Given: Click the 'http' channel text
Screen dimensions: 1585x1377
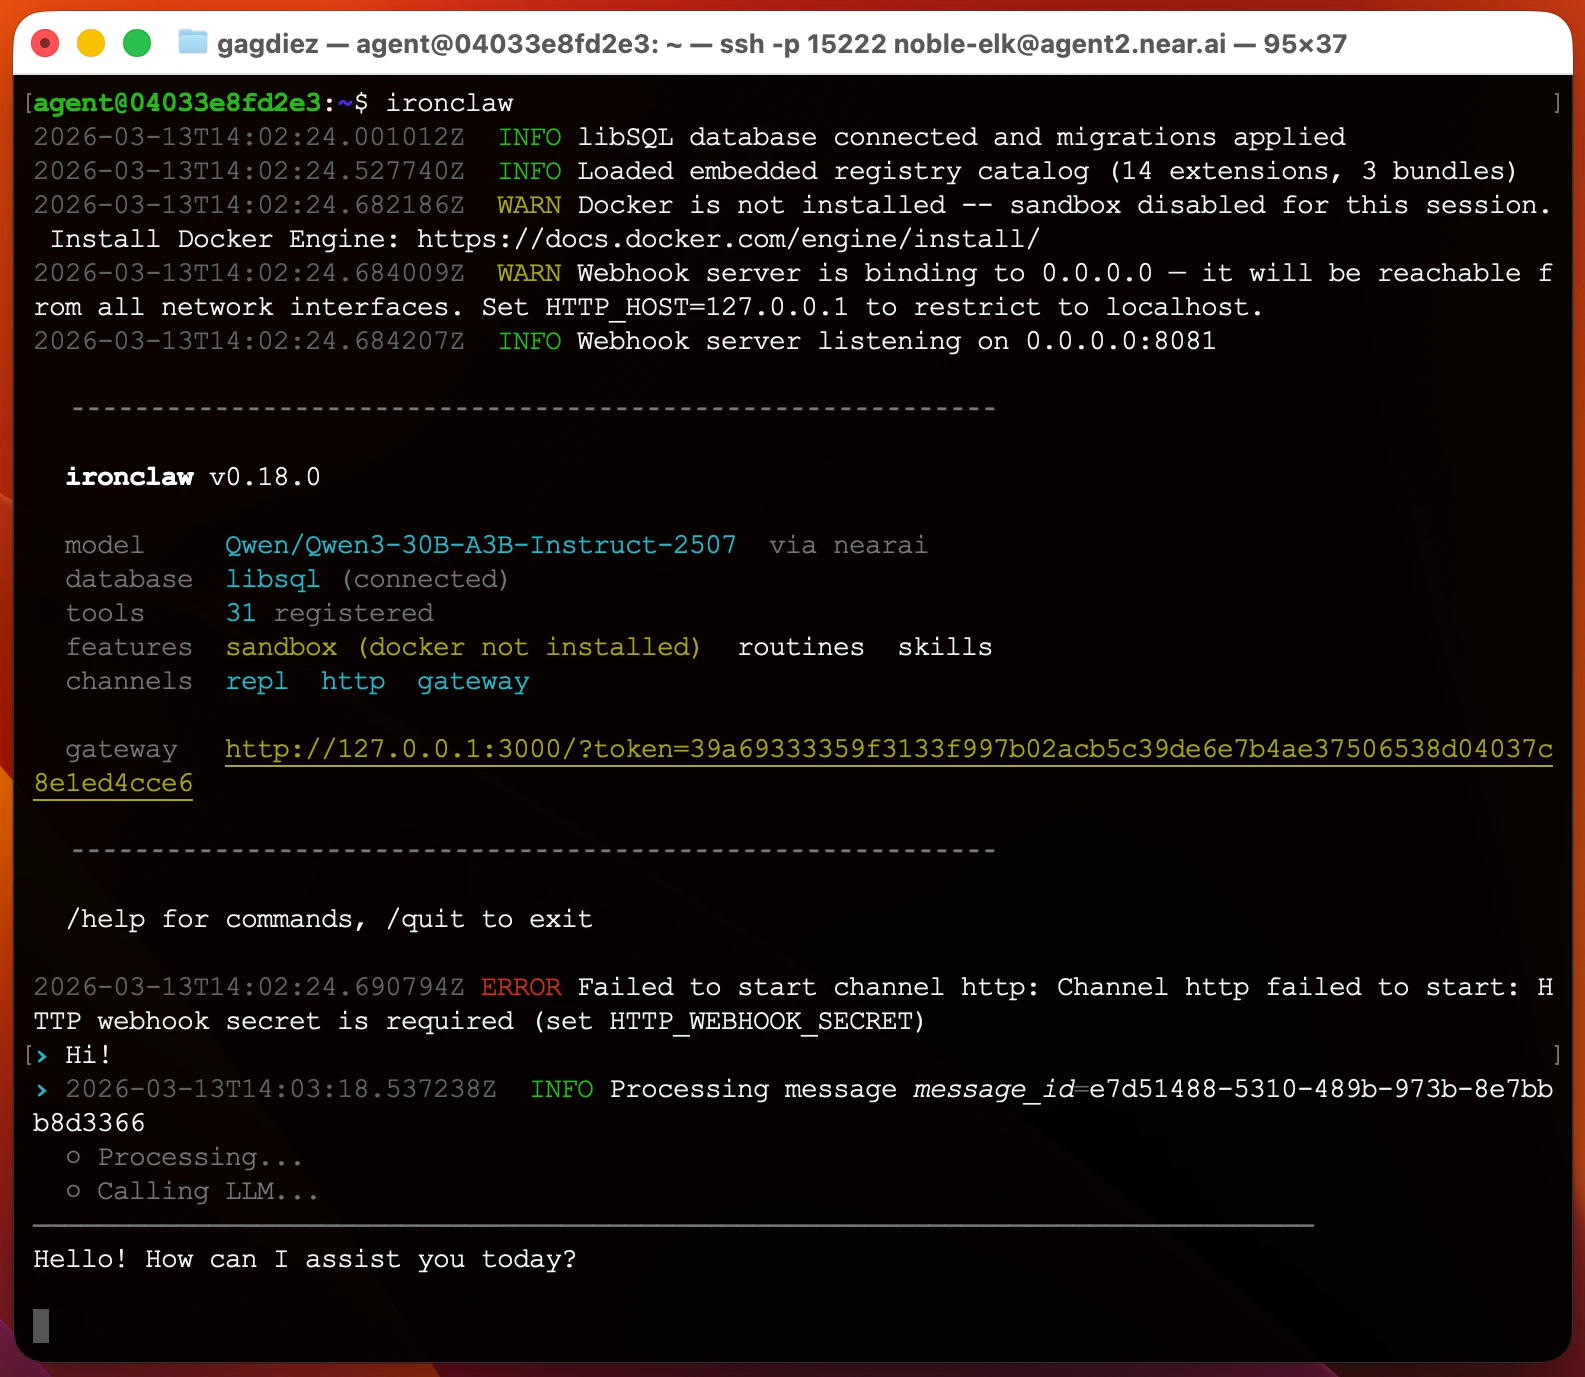Looking at the screenshot, I should 353,681.
